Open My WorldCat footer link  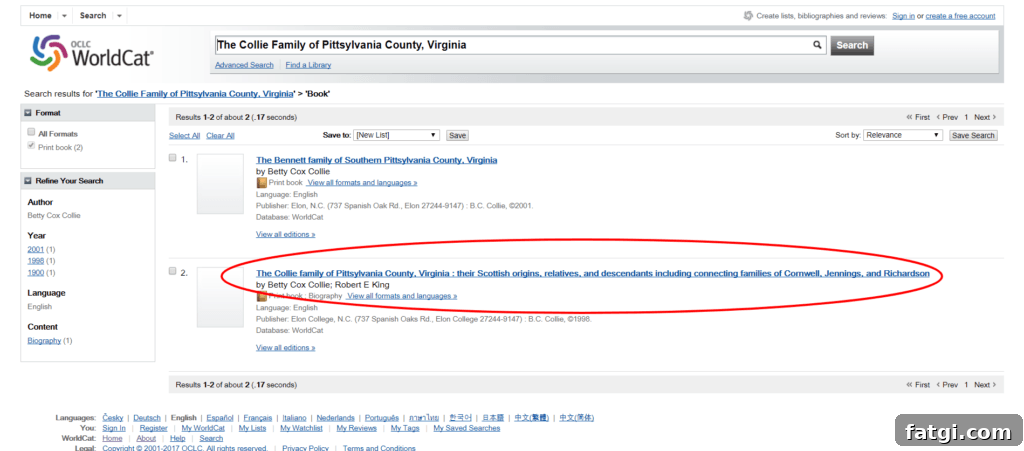point(203,429)
